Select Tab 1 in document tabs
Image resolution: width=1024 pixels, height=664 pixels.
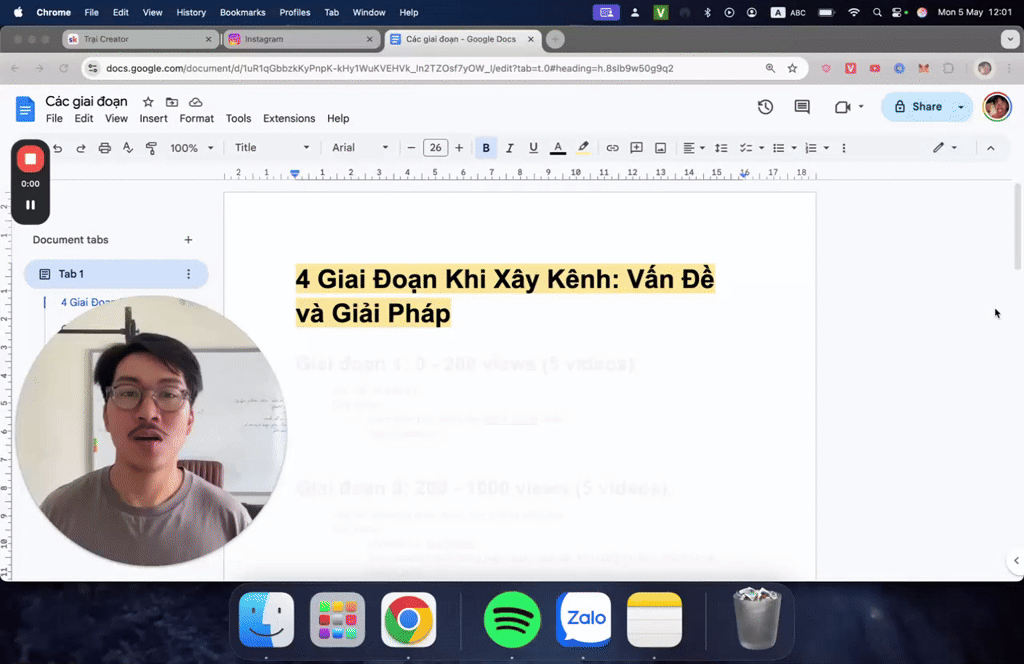point(116,274)
